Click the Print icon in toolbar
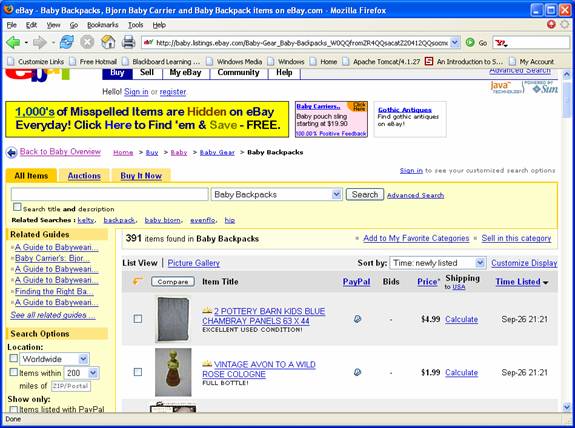Screen dimensions: 575x428 [x=129, y=42]
